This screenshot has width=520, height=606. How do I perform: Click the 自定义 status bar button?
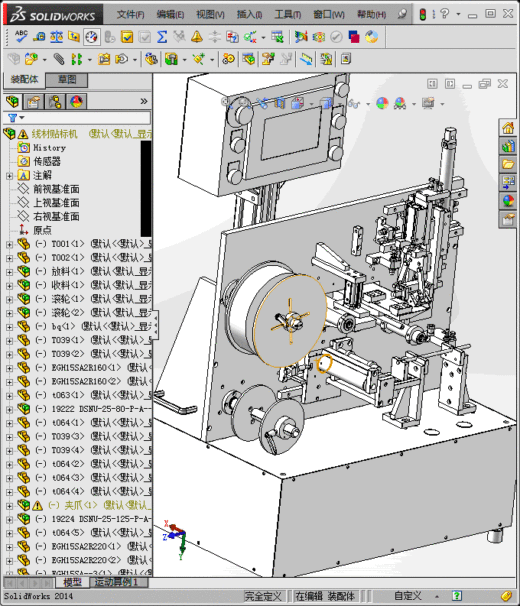[408, 596]
